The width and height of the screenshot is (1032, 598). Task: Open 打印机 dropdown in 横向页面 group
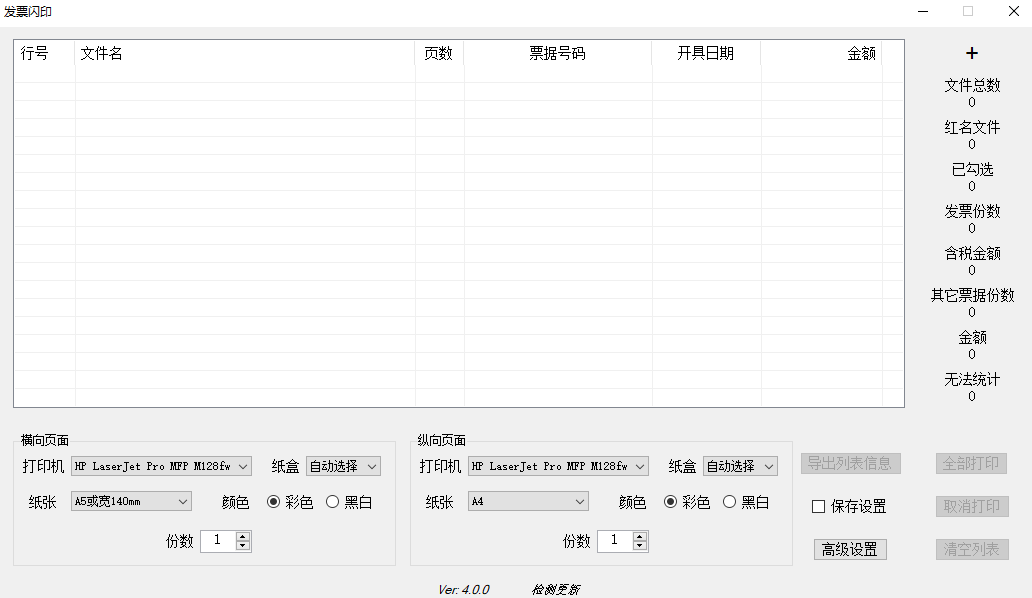pos(161,466)
